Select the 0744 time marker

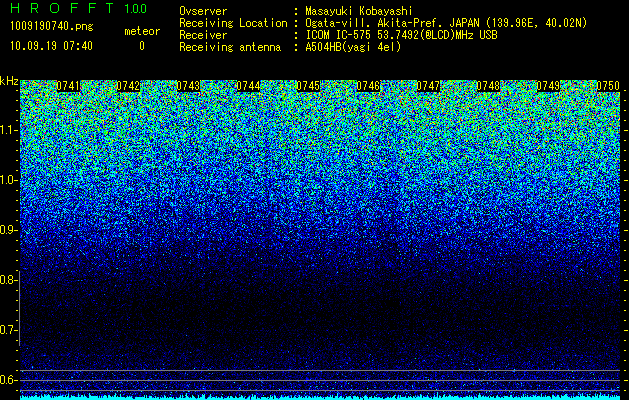[x=248, y=86]
